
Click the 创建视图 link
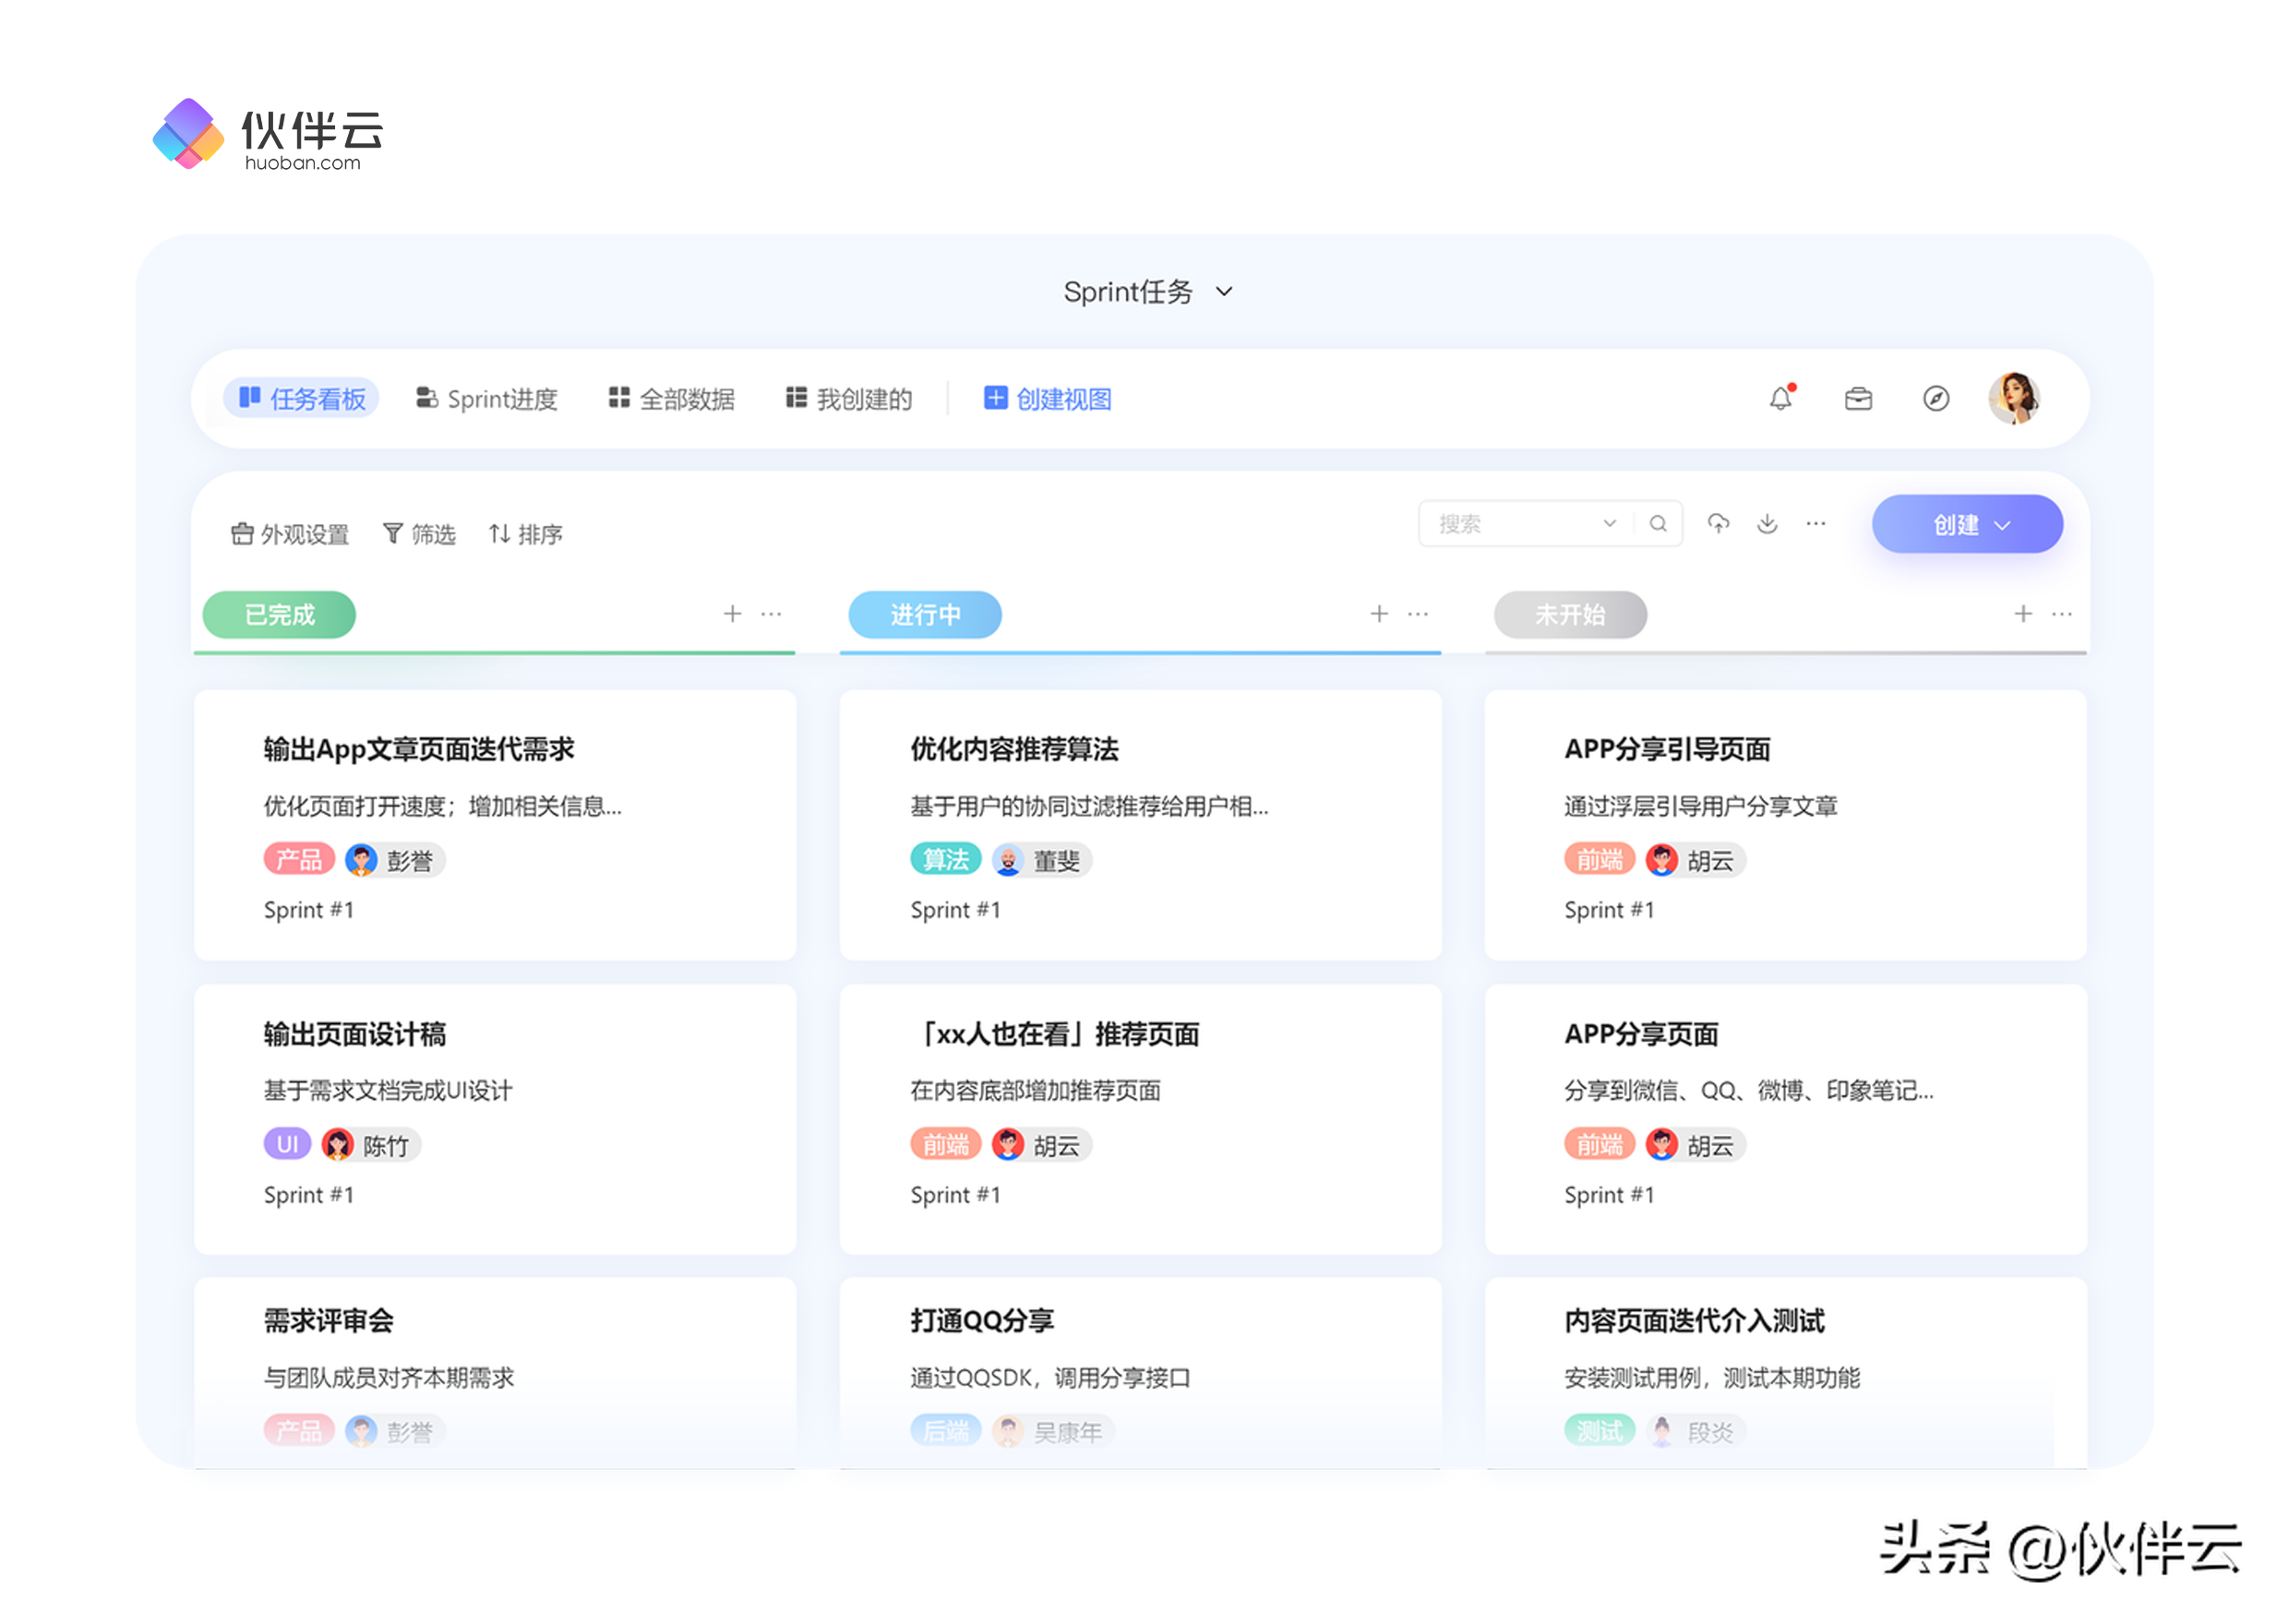[1048, 399]
